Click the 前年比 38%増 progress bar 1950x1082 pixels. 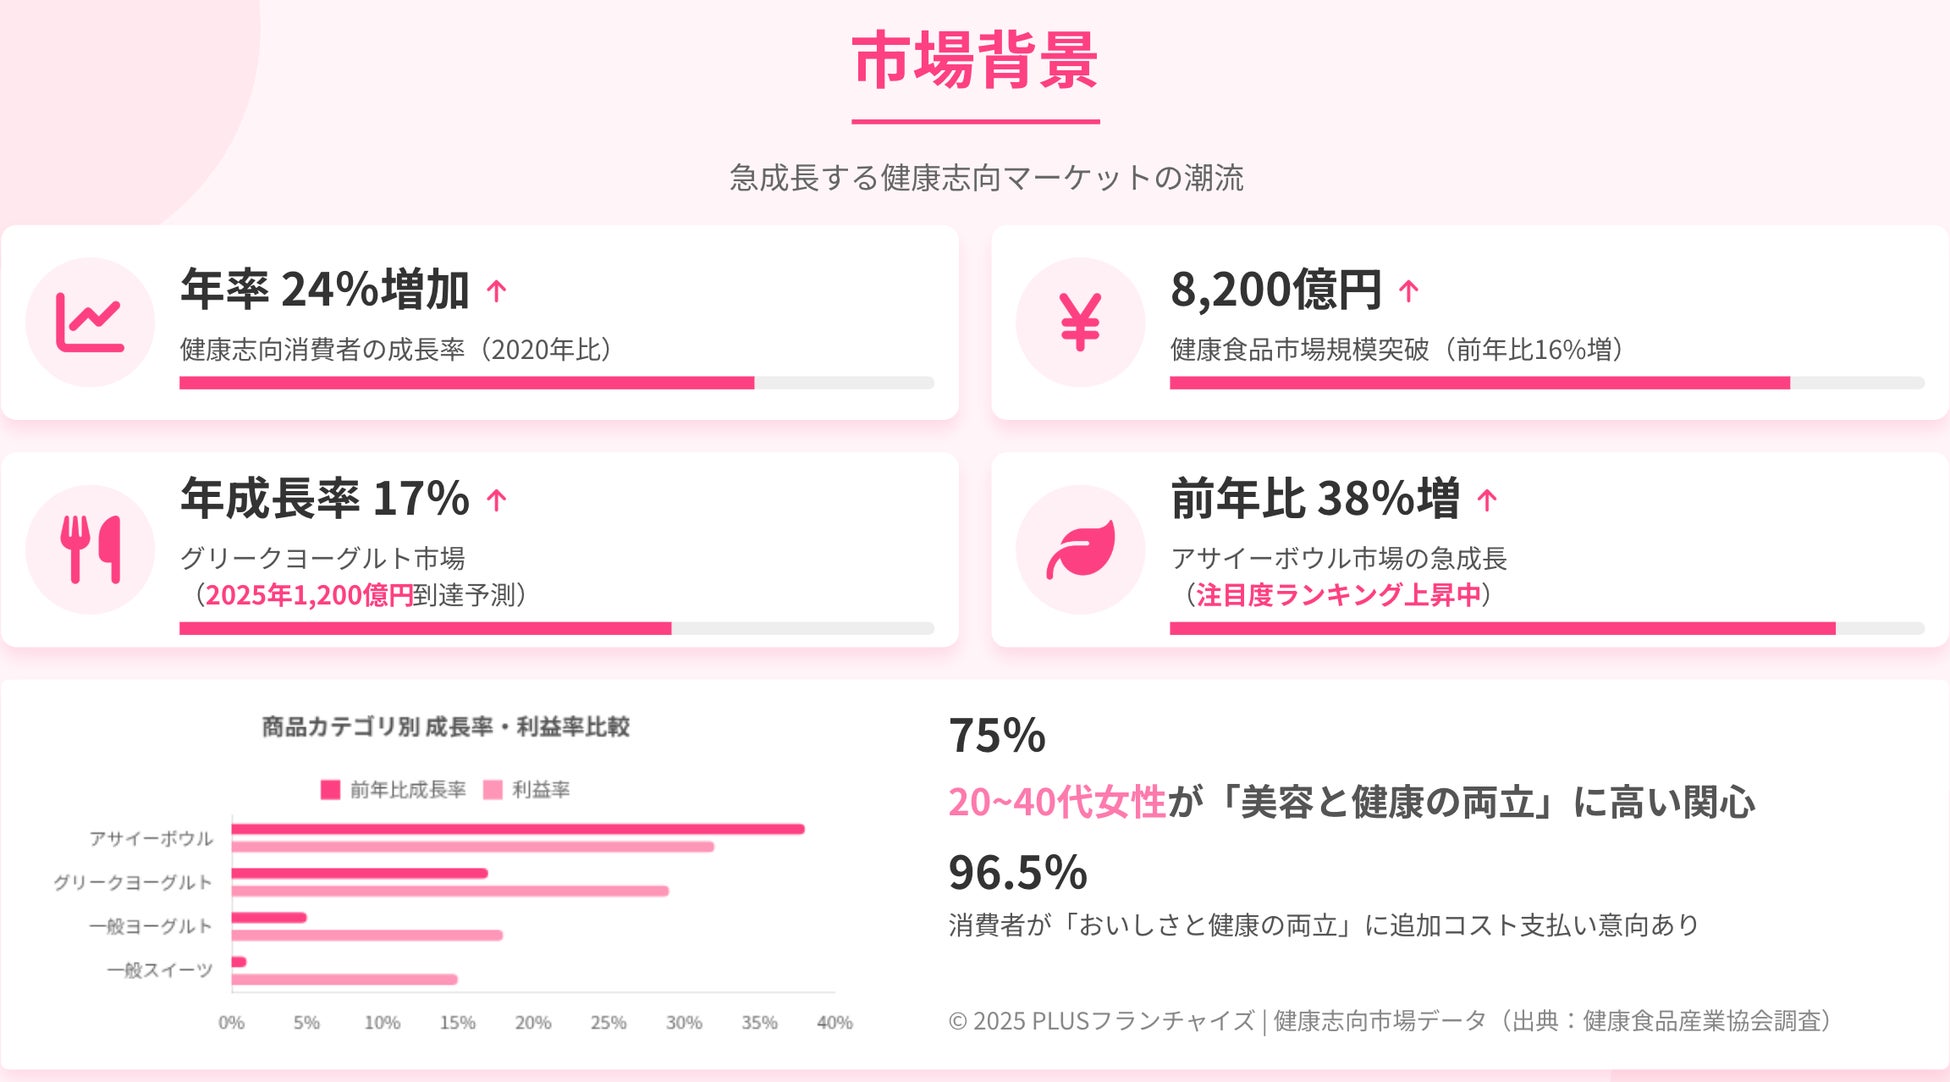(x=1546, y=628)
